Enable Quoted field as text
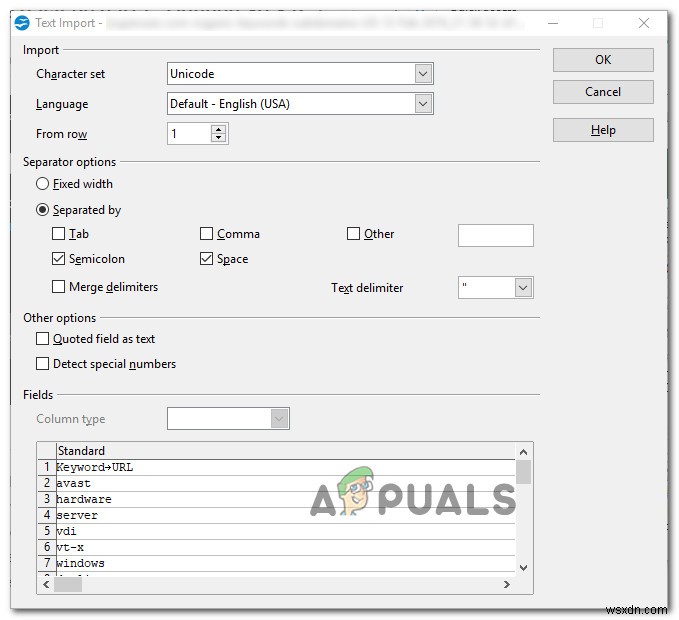Viewport: 679px width, 620px height. (x=42, y=339)
